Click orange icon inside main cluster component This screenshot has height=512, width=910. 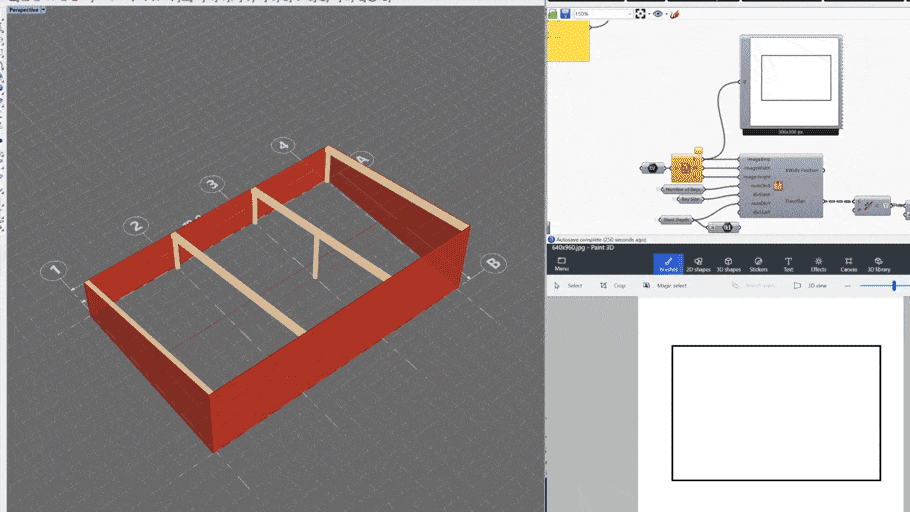[x=778, y=186]
